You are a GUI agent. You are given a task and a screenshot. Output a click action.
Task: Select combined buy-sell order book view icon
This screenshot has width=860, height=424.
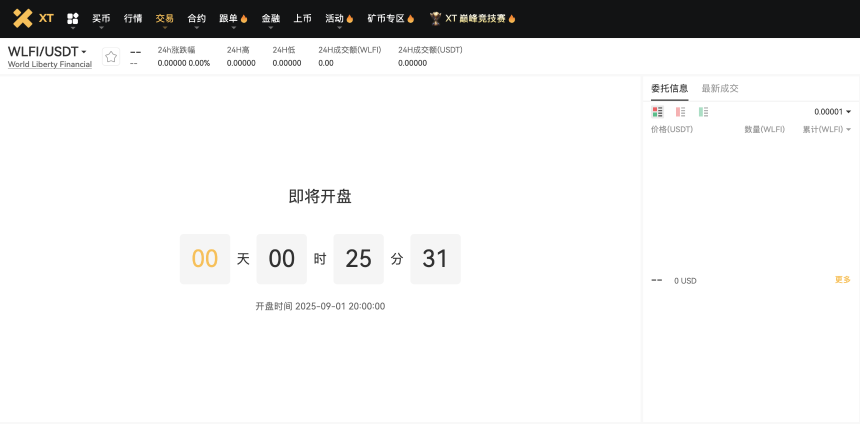[x=657, y=112]
